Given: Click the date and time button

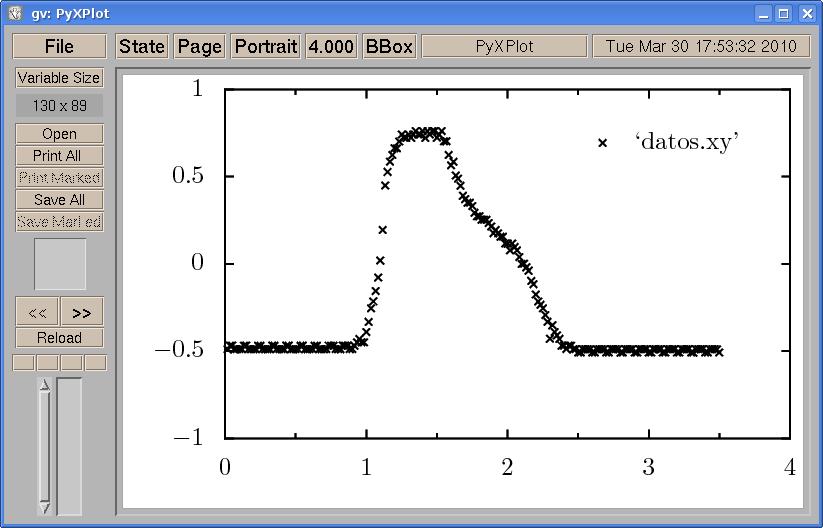Looking at the screenshot, I should click(700, 47).
